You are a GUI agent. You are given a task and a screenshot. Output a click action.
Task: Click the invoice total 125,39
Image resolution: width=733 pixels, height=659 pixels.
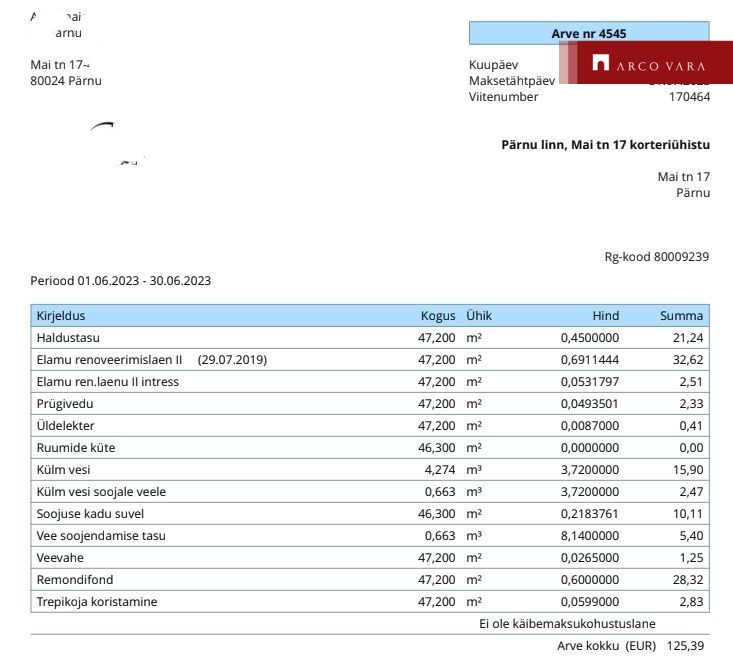point(685,645)
